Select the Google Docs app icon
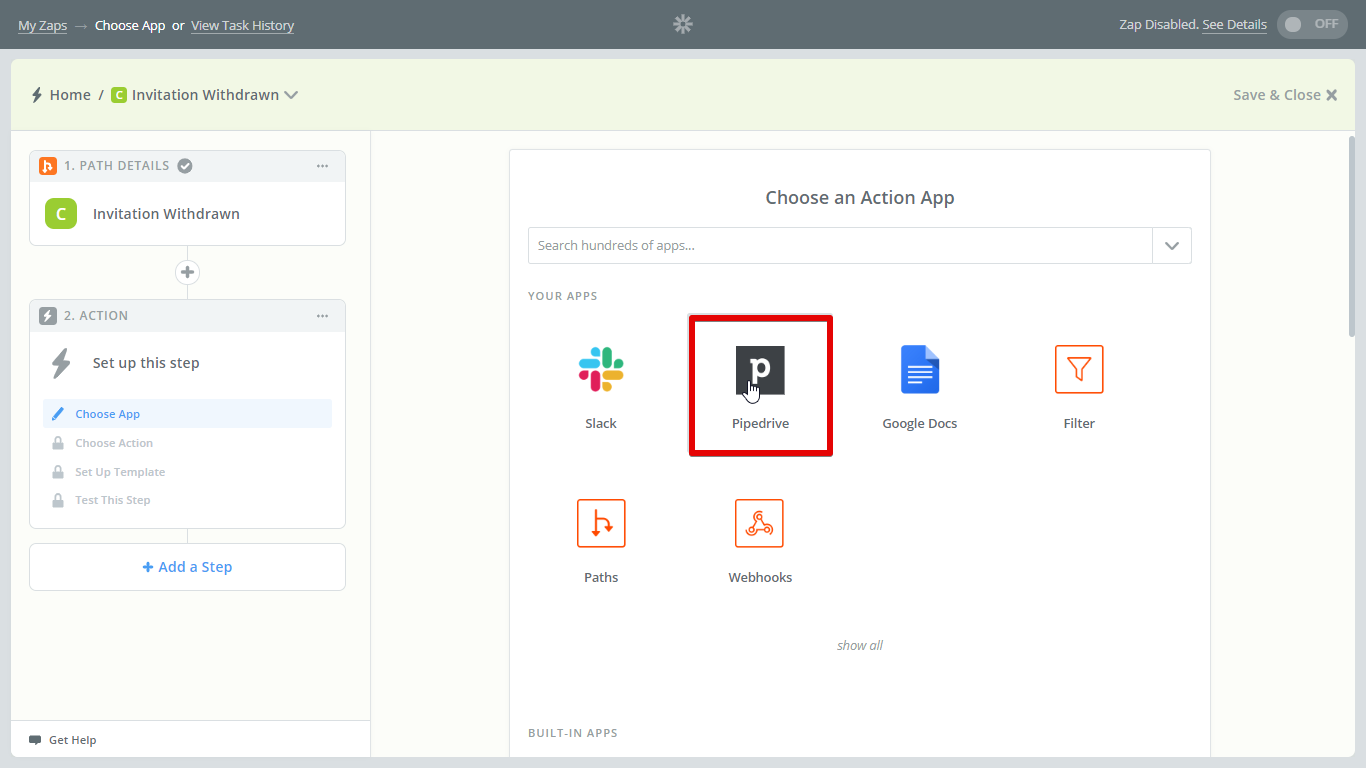The height and width of the screenshot is (768, 1366). (920, 369)
